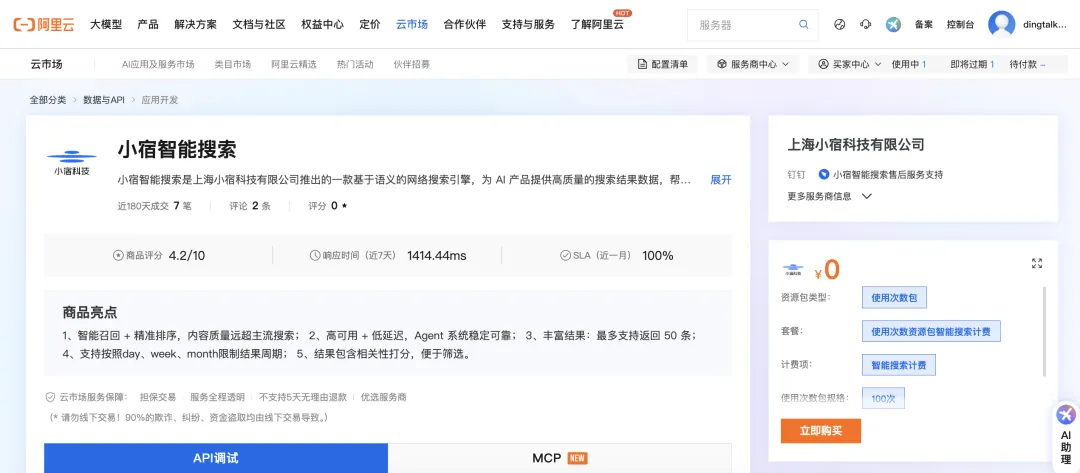This screenshot has height=473, width=1080.
Task: Open the headset customer service icon
Action: (866, 25)
